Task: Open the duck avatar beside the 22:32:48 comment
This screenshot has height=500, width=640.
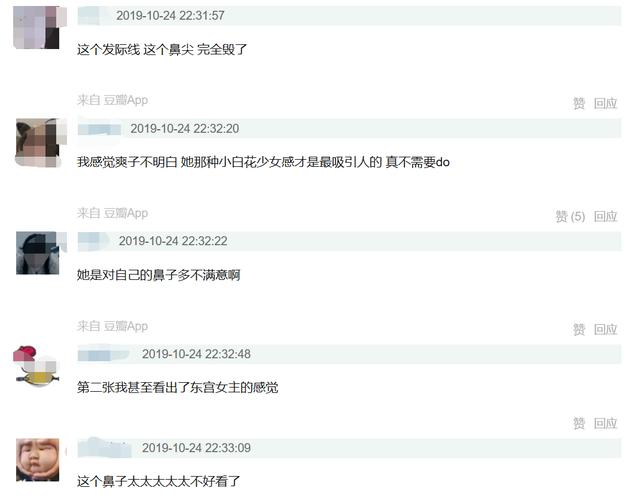Action: click(x=37, y=366)
